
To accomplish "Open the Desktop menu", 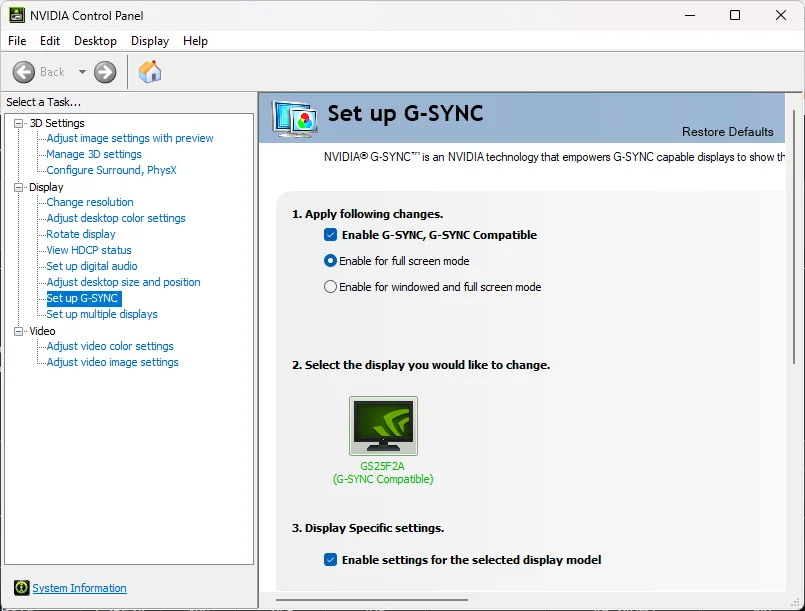I will (x=95, y=41).
